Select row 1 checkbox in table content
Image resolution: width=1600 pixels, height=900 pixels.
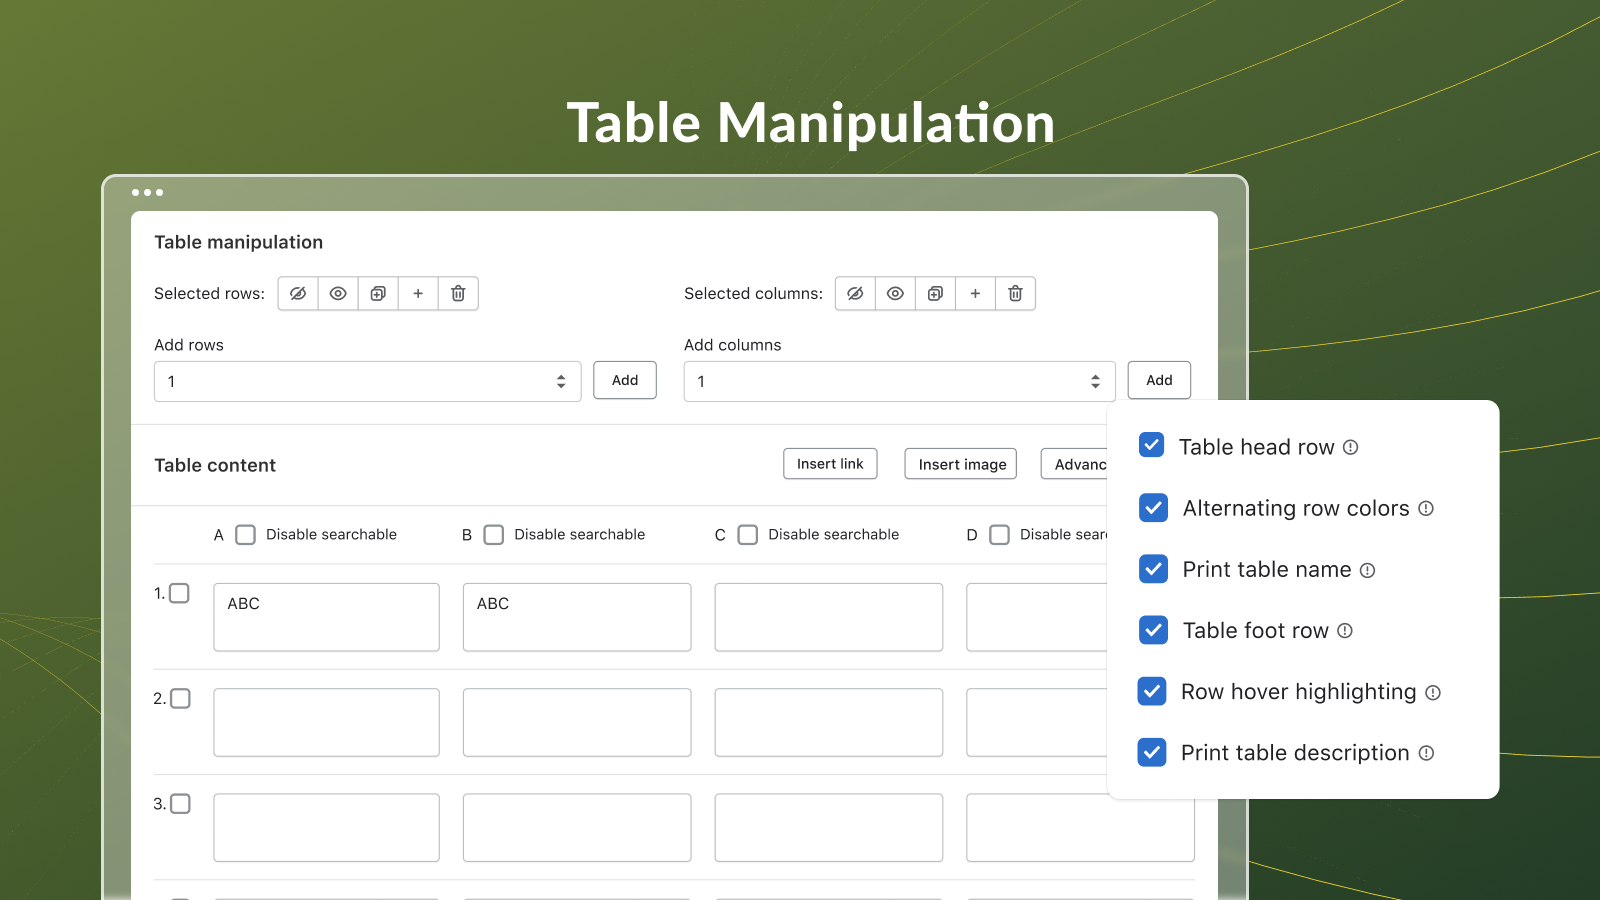point(180,592)
